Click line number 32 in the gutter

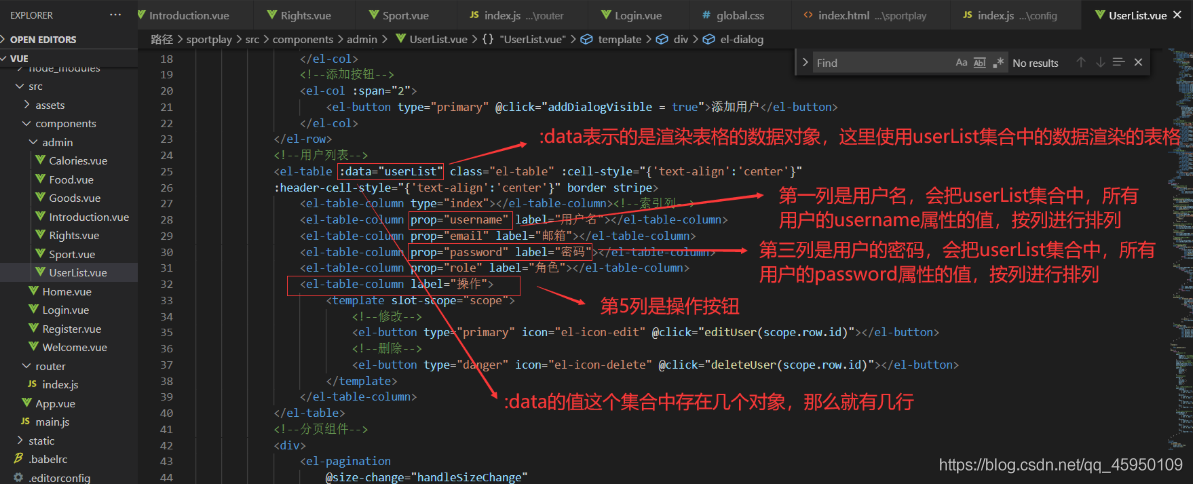tap(167, 283)
